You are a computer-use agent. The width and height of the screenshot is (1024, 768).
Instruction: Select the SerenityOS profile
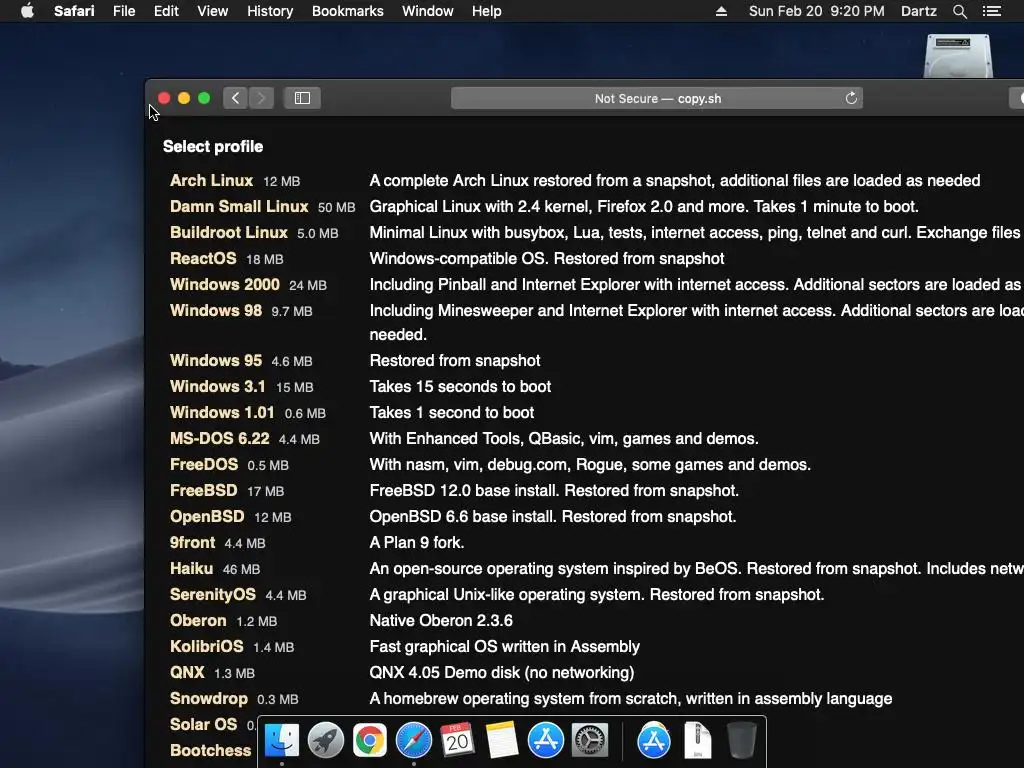(213, 595)
